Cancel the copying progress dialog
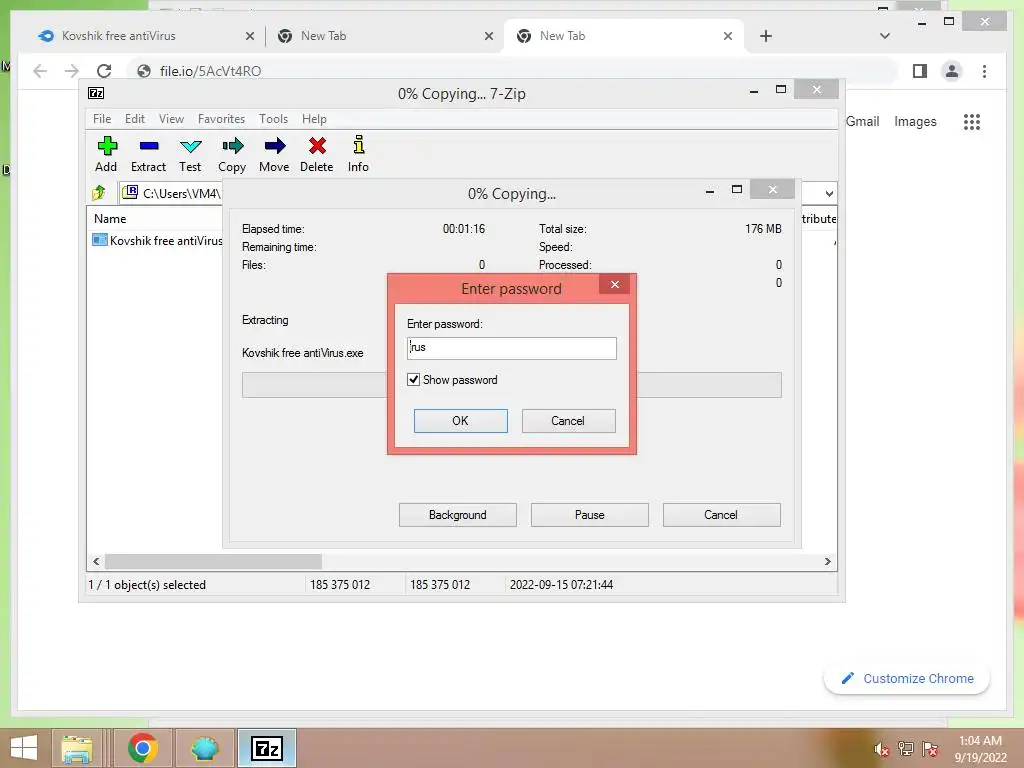 click(722, 515)
